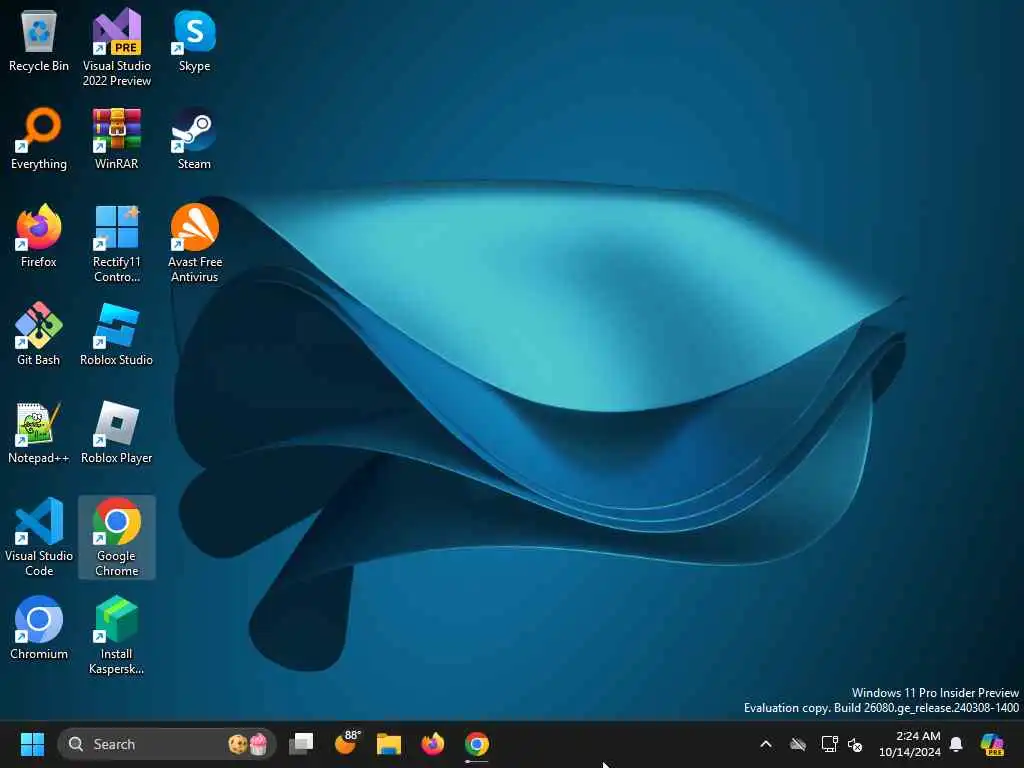The height and width of the screenshot is (768, 1024).
Task: Click the Google Chrome desktop shortcut
Action: tap(116, 537)
